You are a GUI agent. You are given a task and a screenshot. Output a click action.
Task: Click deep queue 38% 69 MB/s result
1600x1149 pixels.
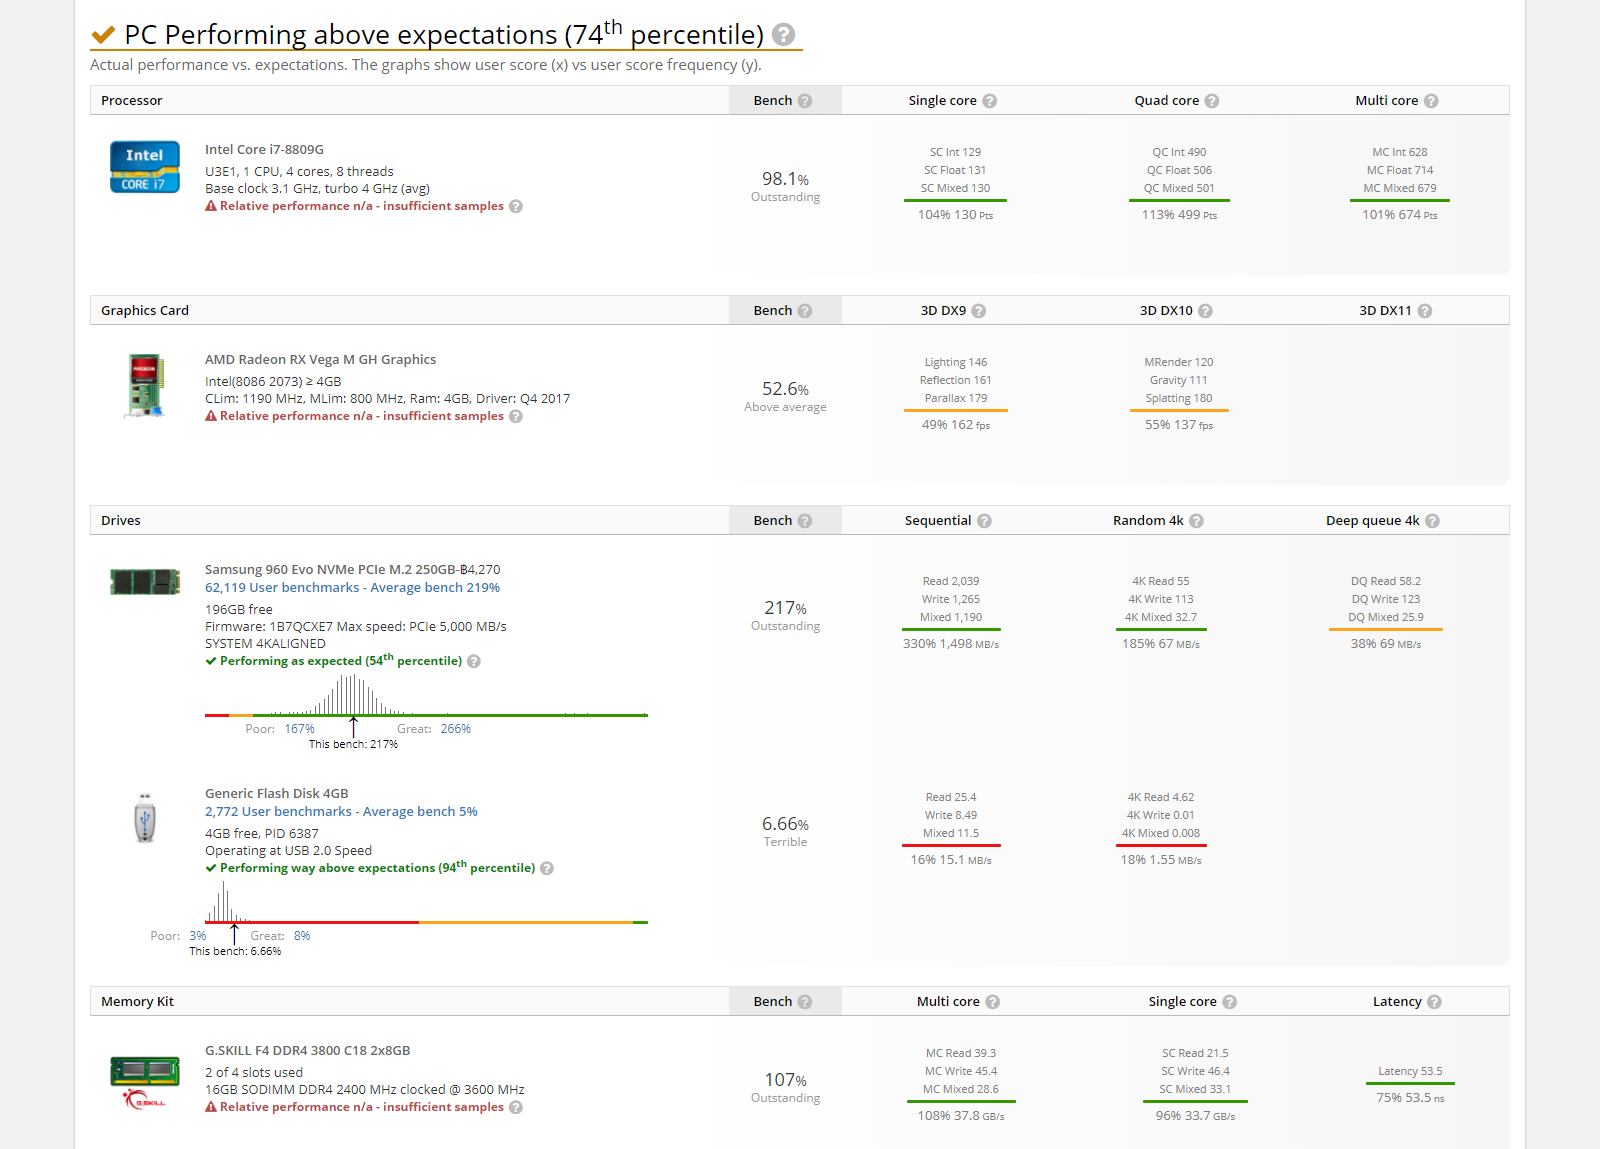point(1385,644)
